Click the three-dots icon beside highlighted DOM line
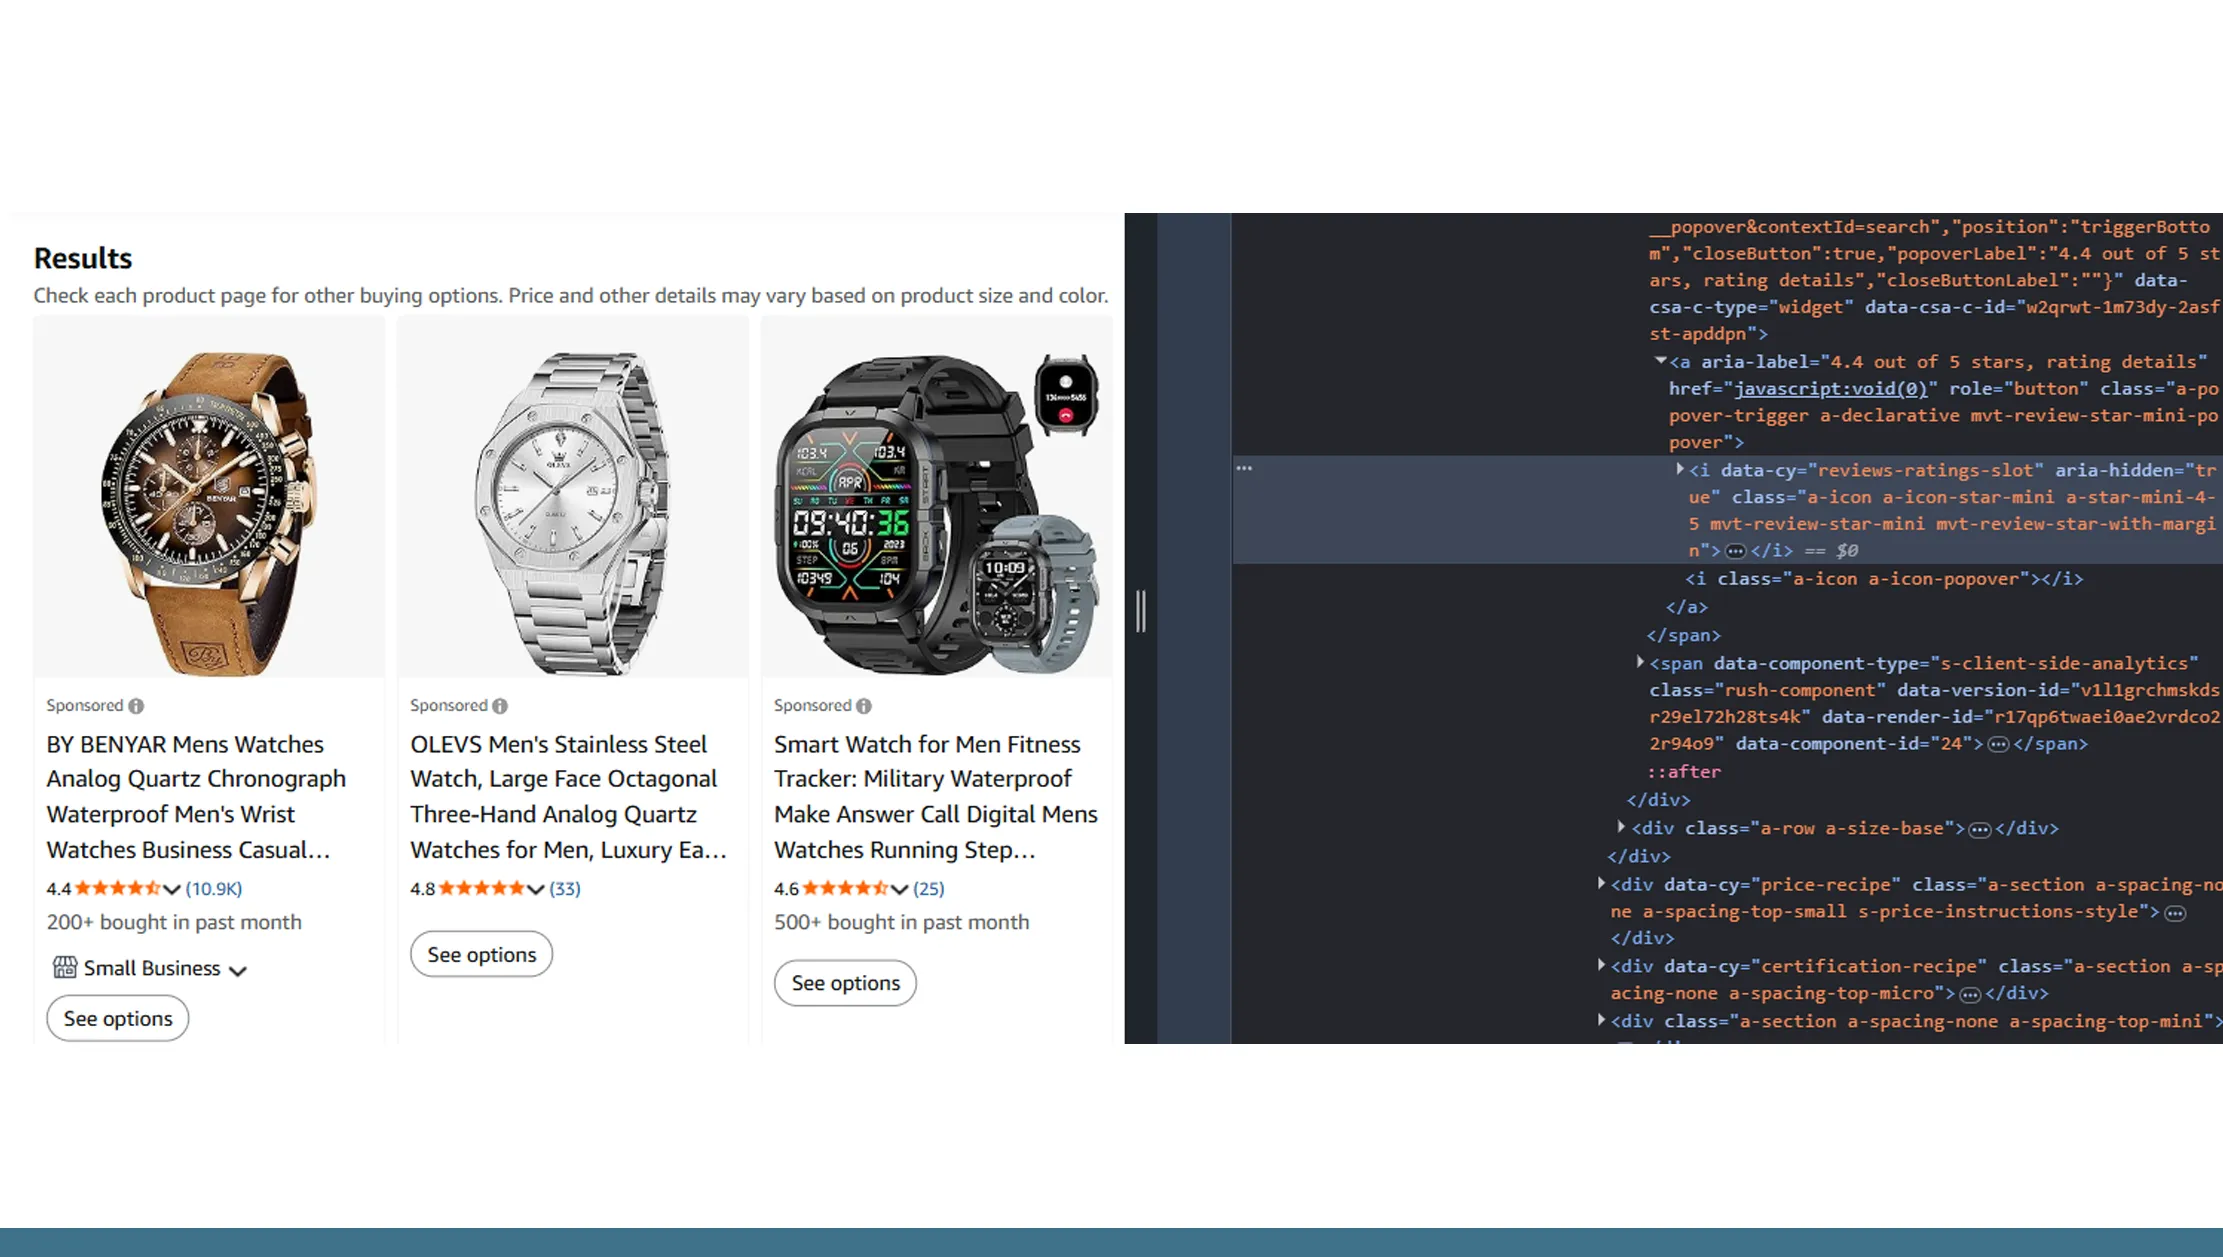 click(1244, 468)
